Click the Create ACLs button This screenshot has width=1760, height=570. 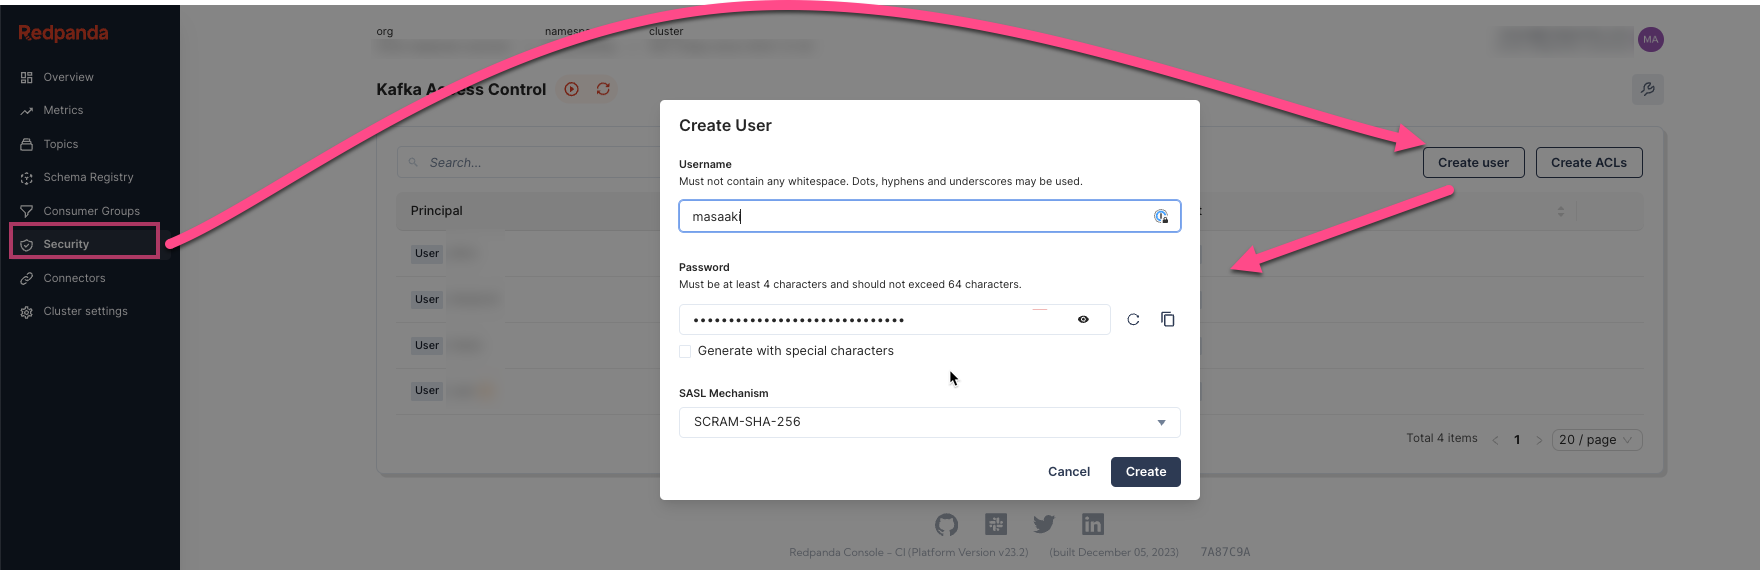click(x=1589, y=162)
